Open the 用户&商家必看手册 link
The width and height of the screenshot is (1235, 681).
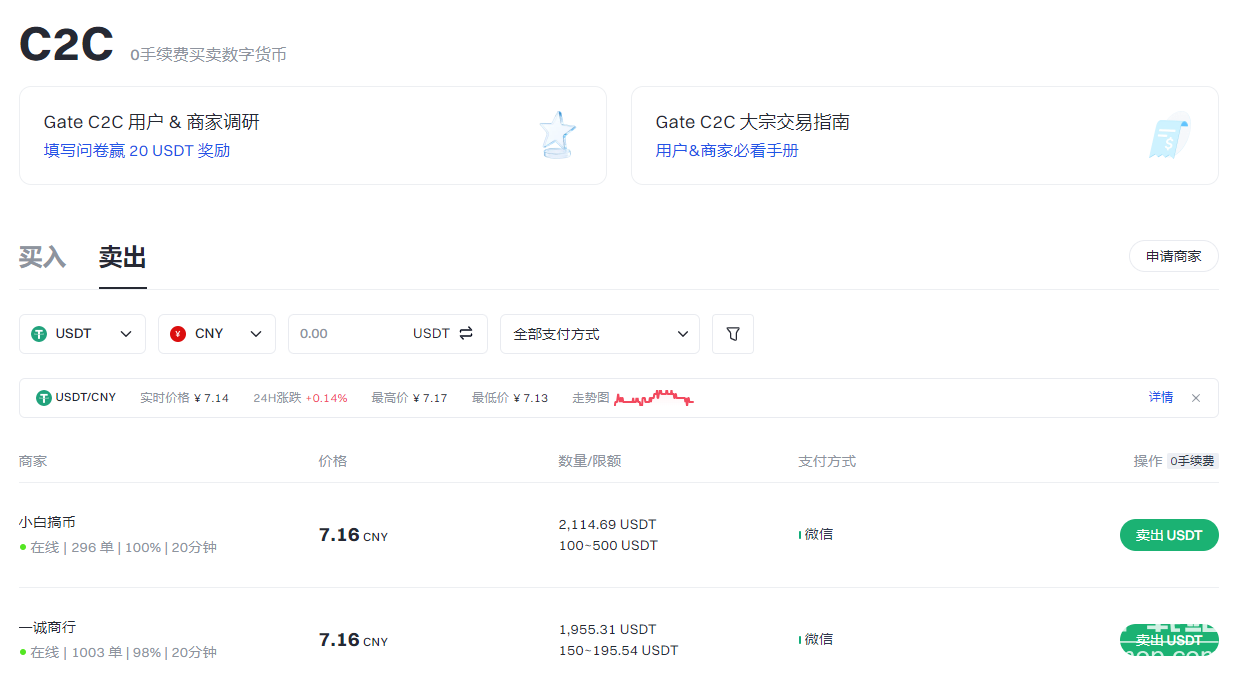pyautogui.click(x=727, y=151)
